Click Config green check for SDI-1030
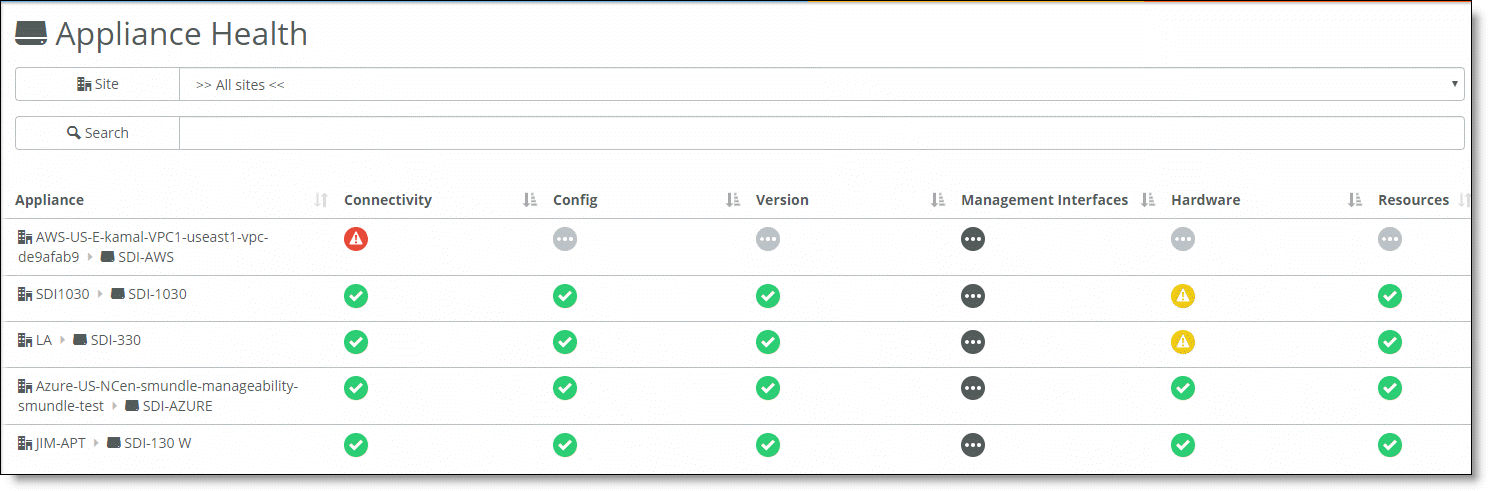 [x=565, y=296]
